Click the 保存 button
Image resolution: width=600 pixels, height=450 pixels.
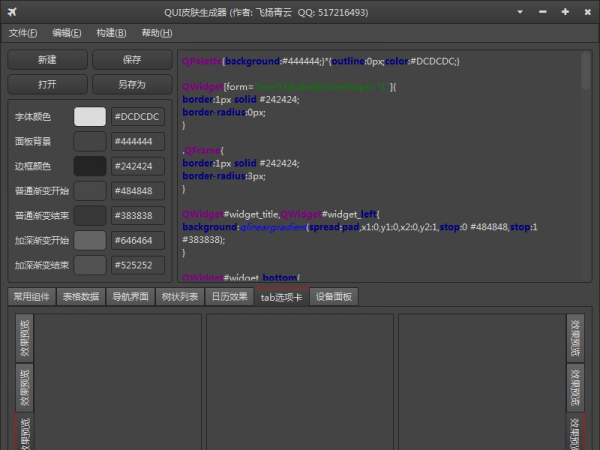point(131,60)
